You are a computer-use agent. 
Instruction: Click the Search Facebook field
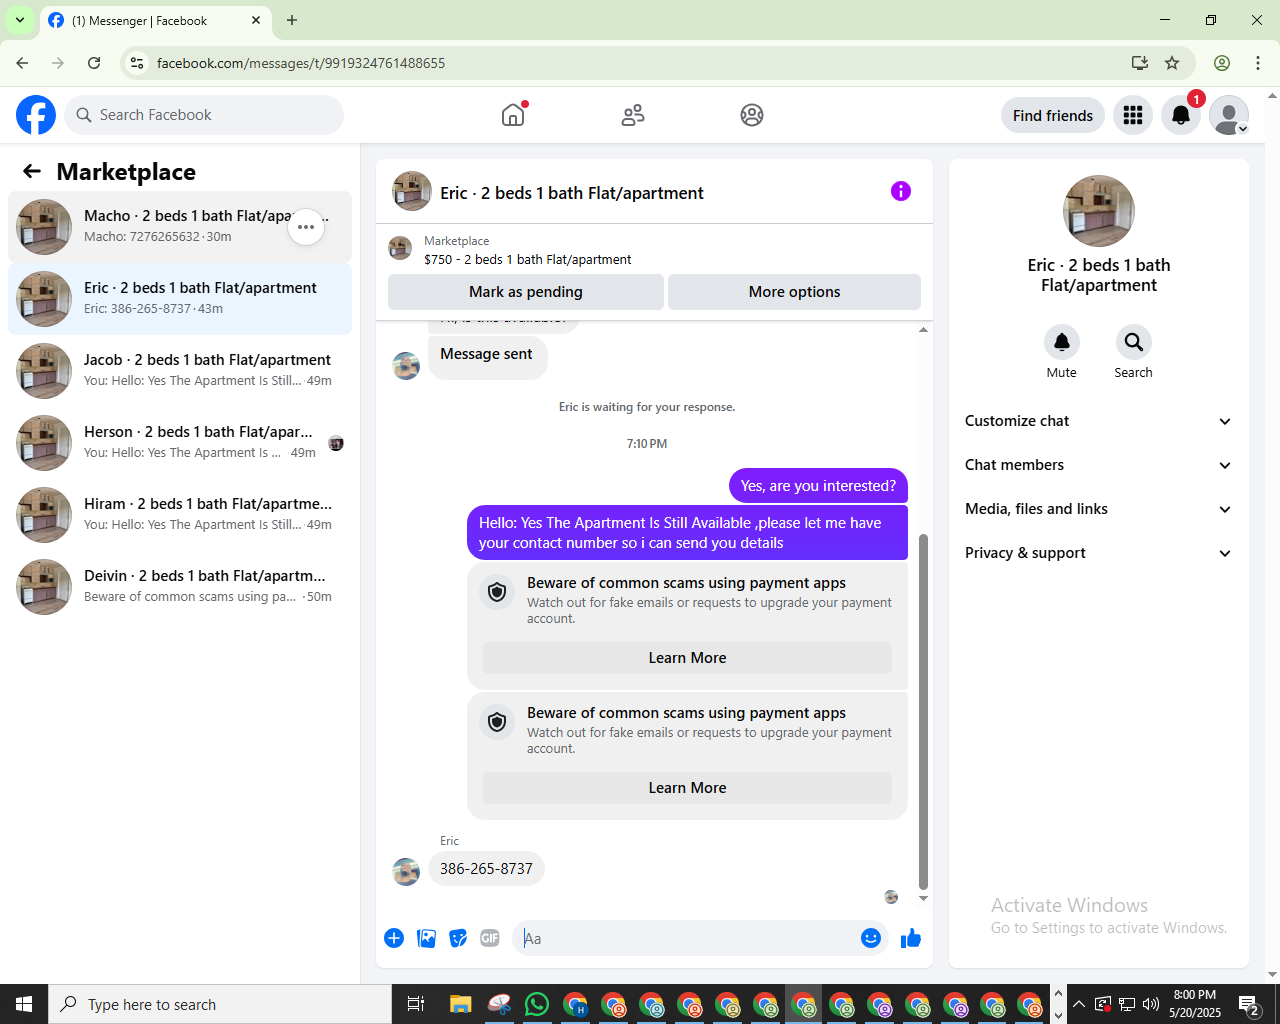click(204, 115)
